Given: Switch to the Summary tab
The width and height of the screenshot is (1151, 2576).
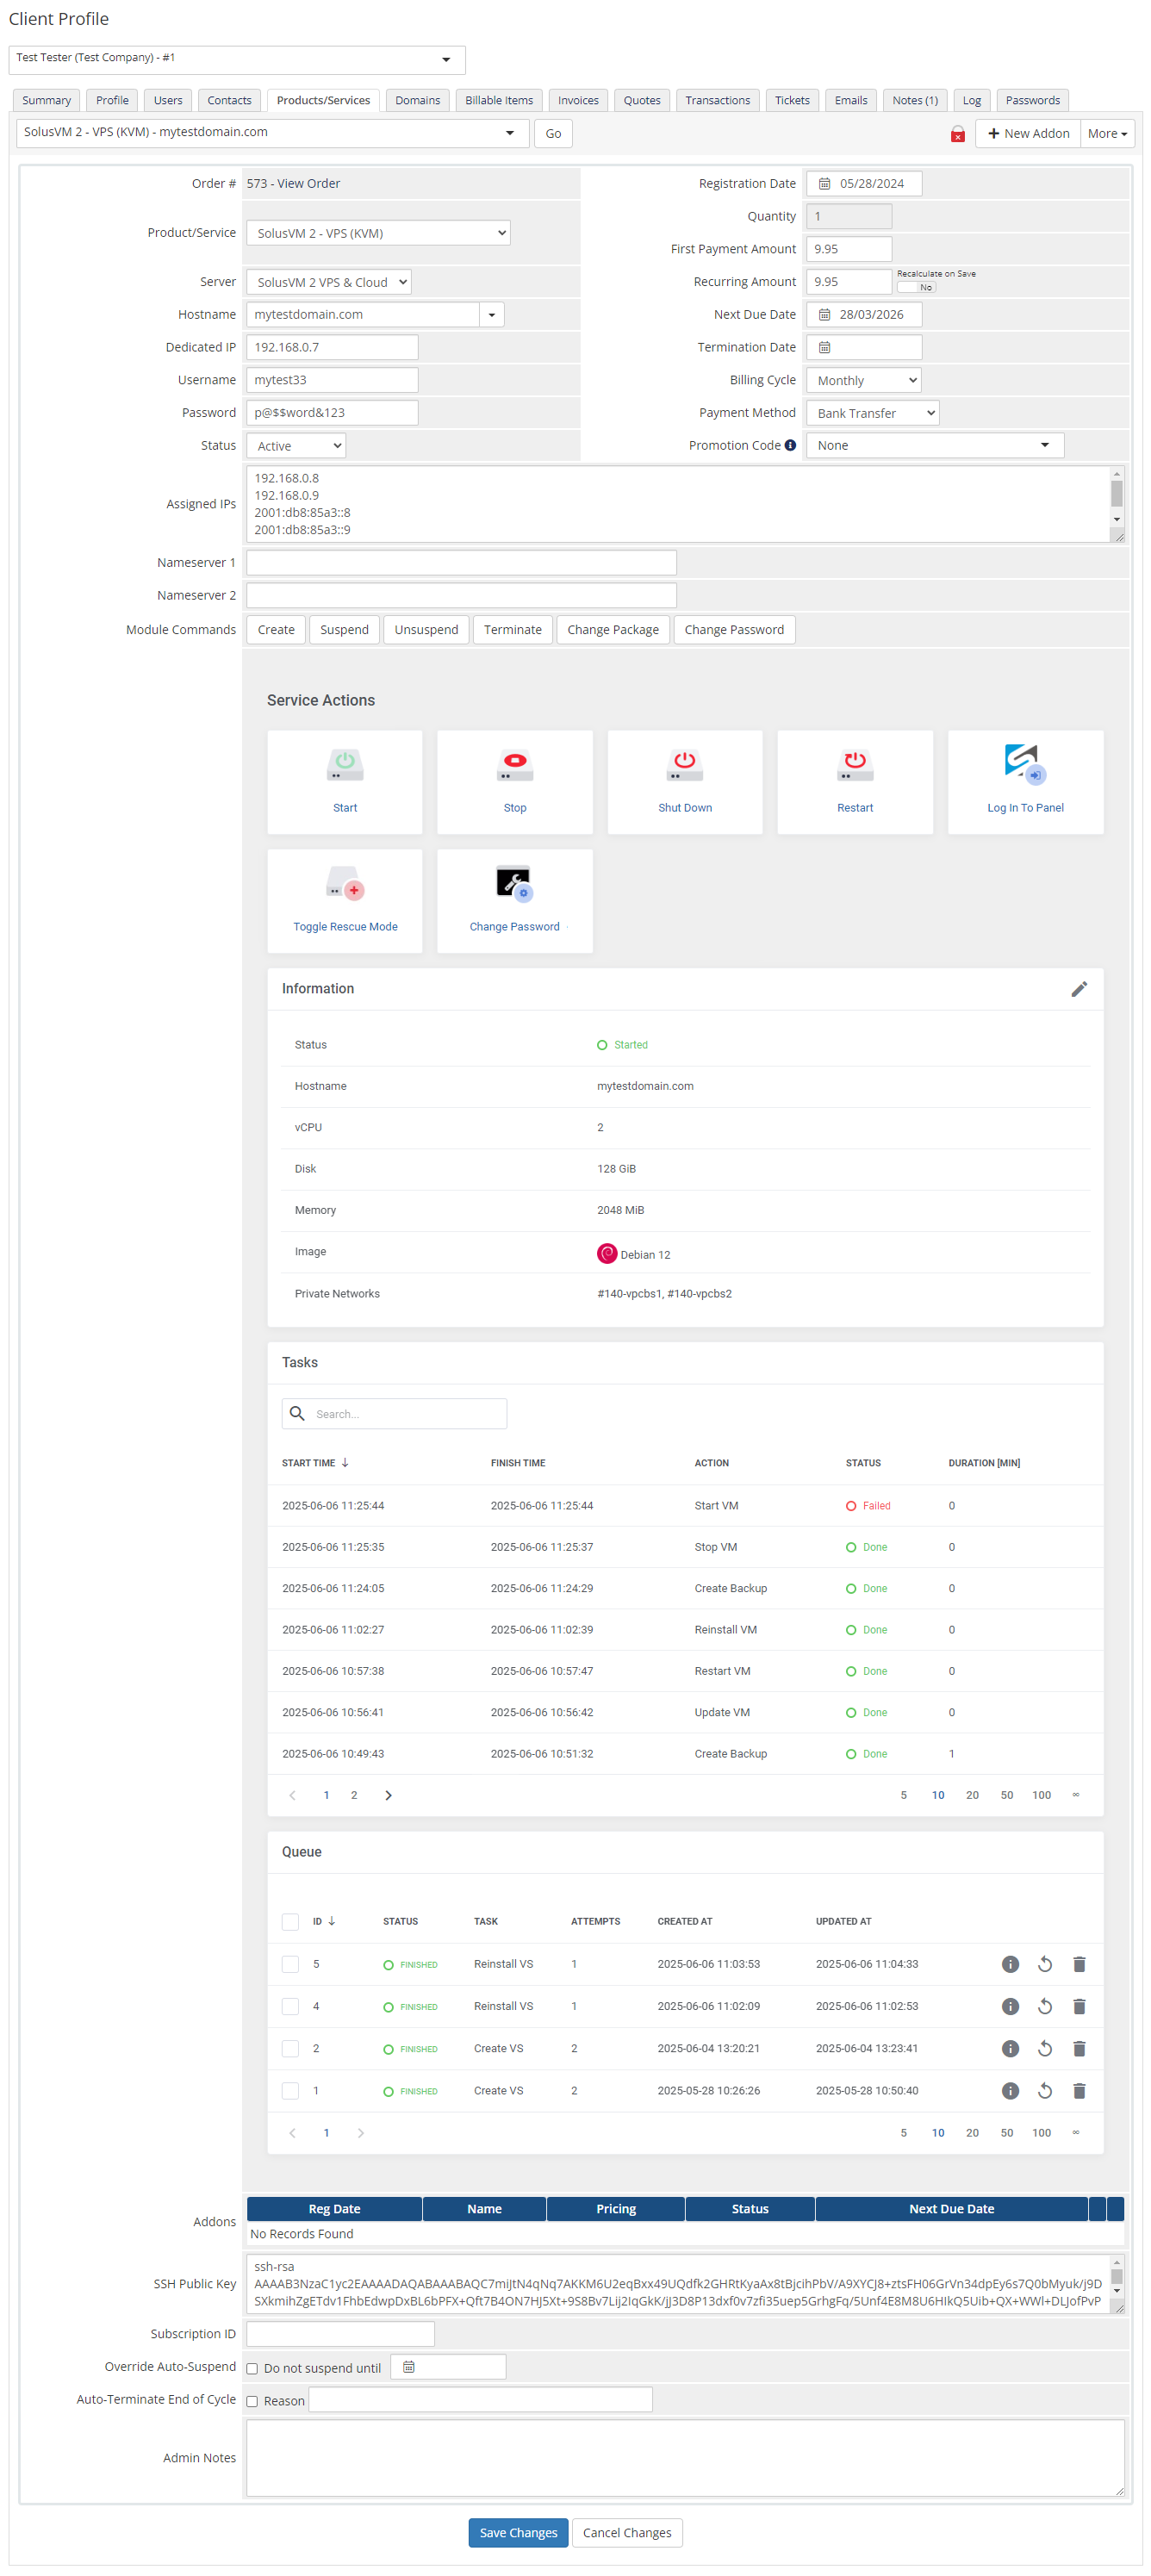Looking at the screenshot, I should [46, 100].
